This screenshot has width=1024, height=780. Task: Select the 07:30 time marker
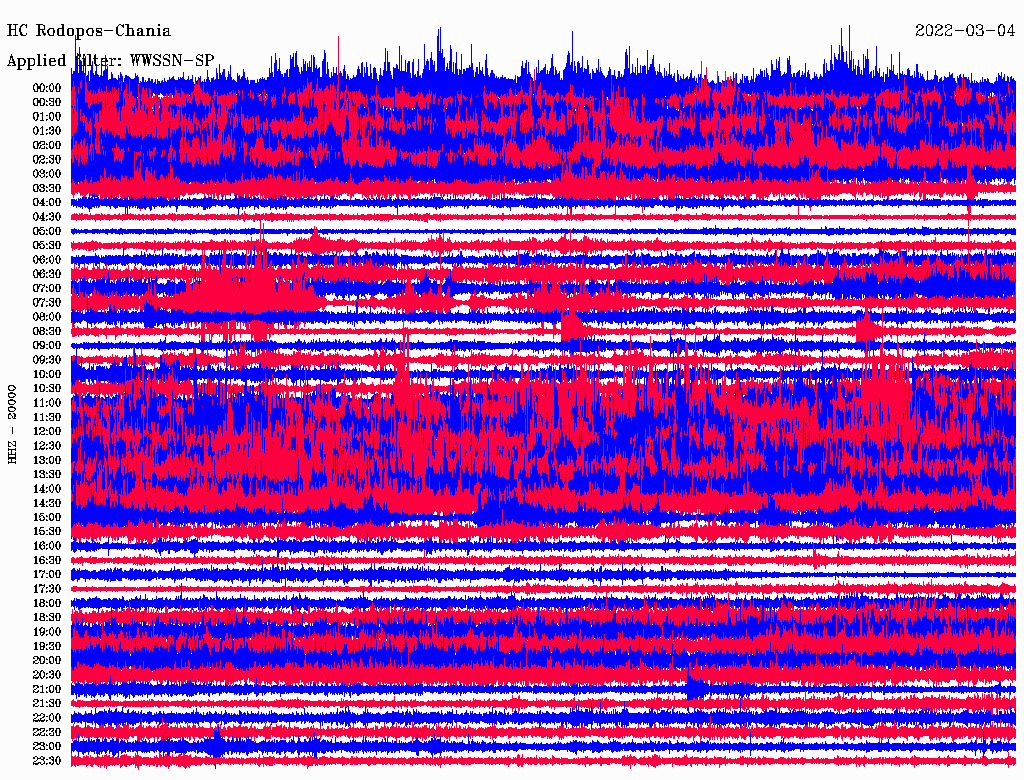click(47, 303)
